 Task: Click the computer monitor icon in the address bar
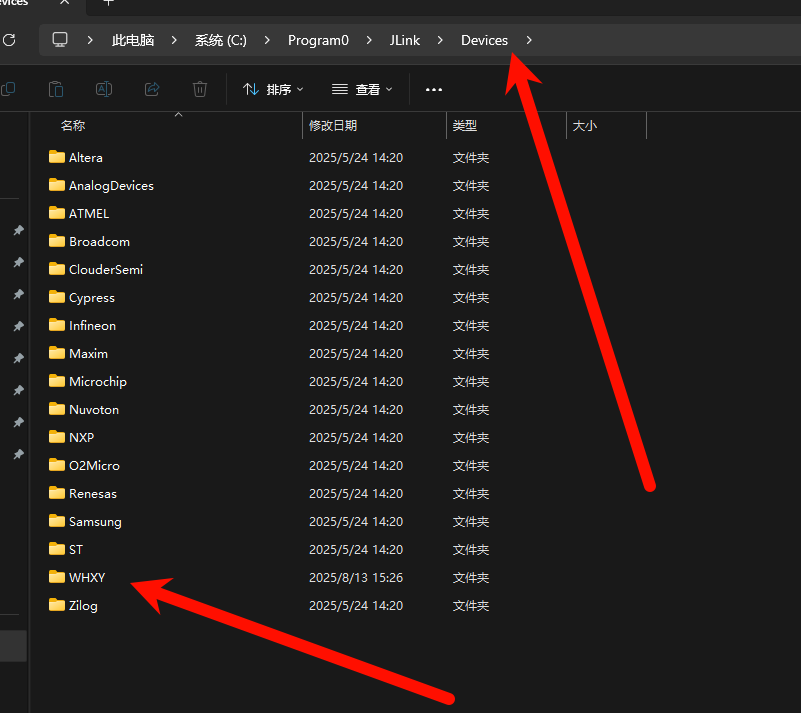[60, 40]
